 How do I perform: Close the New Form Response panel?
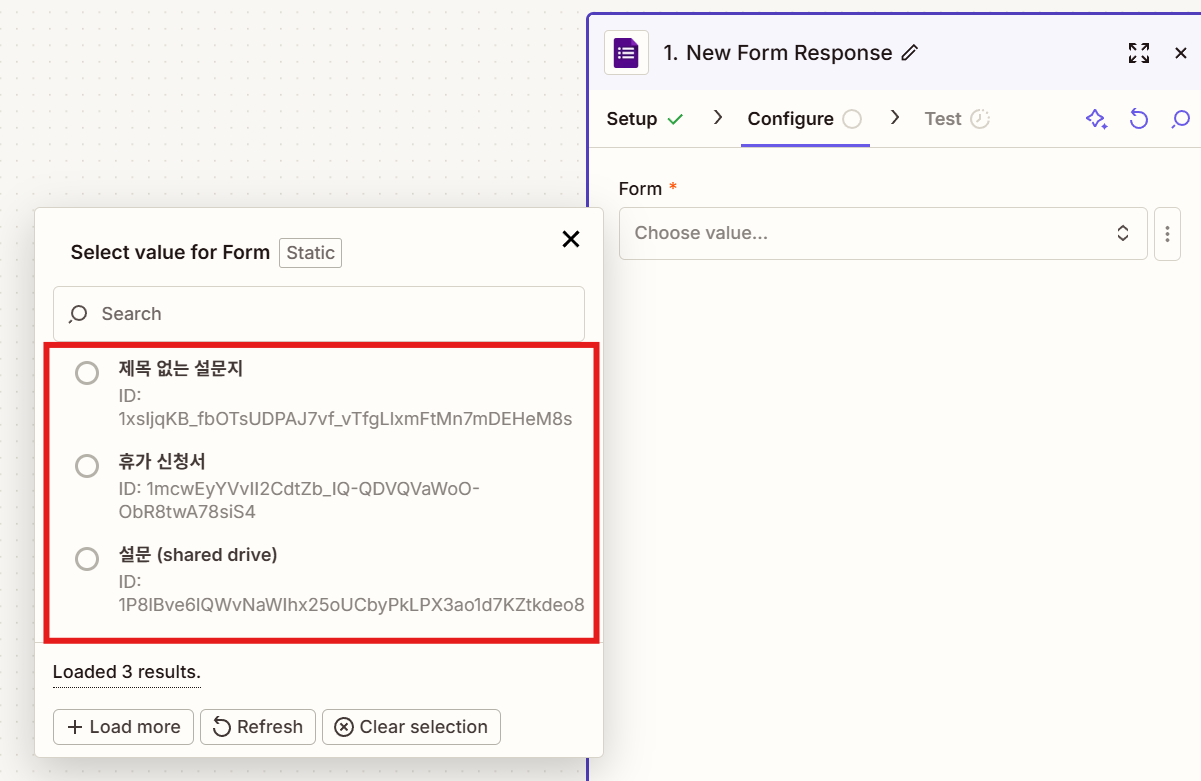tap(1181, 53)
